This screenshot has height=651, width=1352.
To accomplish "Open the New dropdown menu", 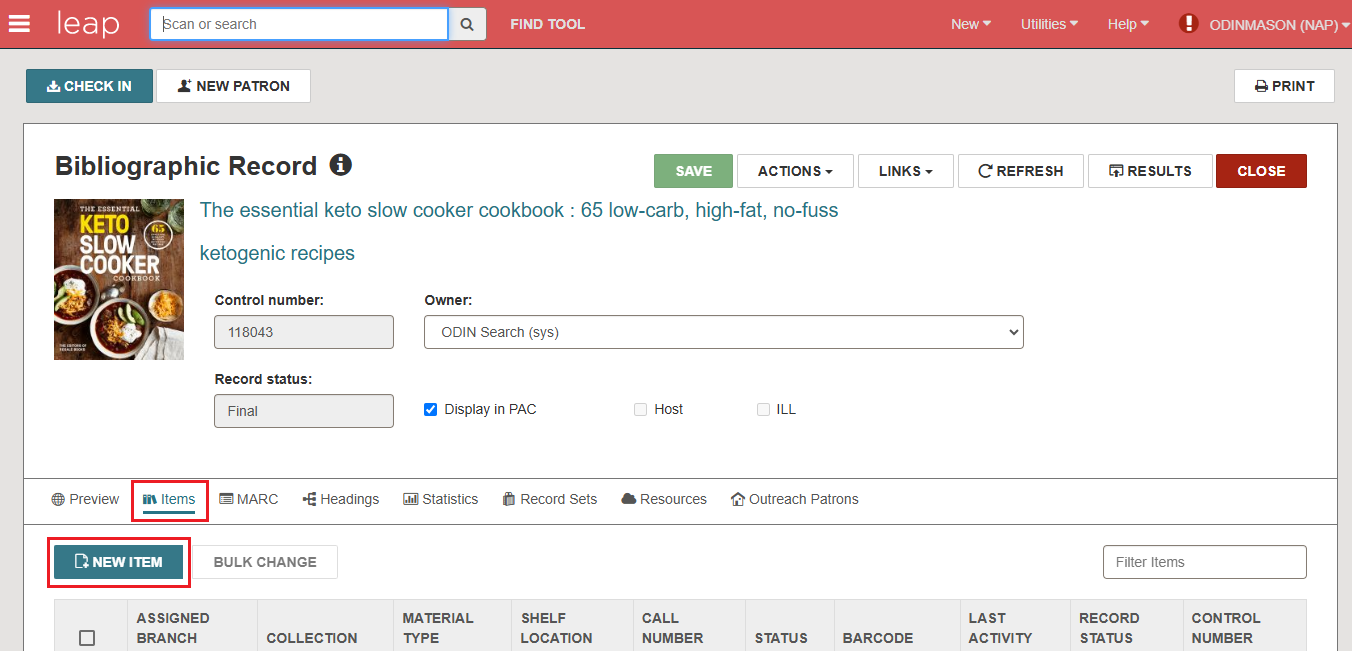I will [971, 24].
